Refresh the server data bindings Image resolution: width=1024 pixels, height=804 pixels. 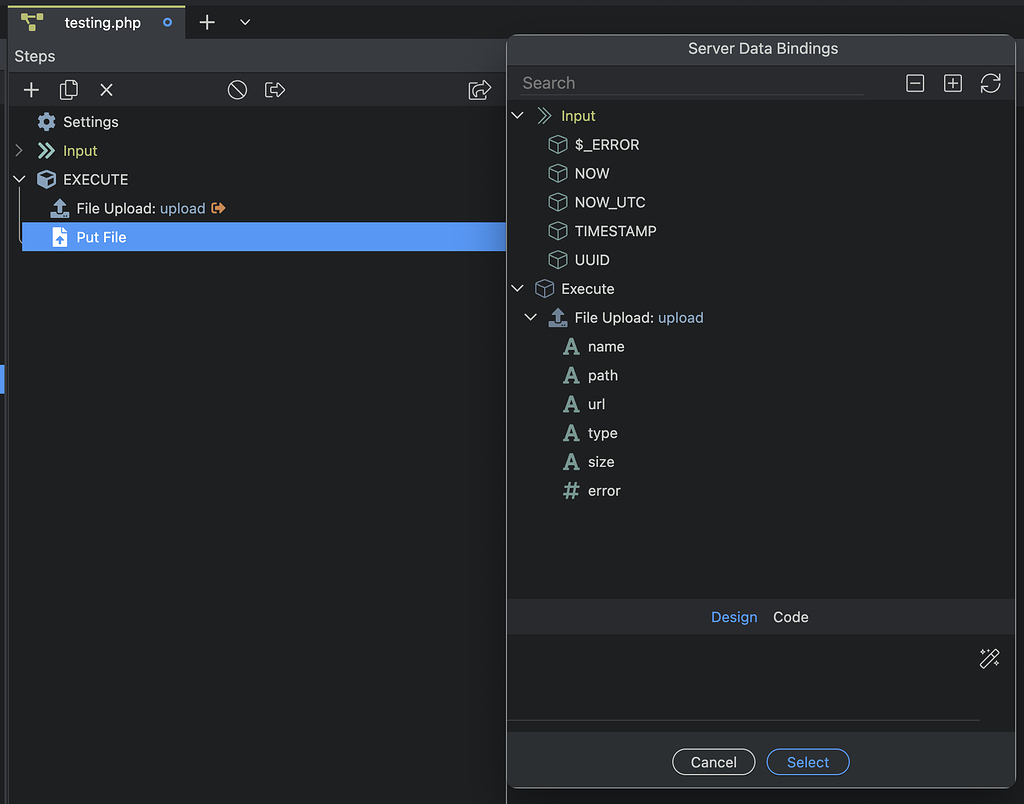990,83
